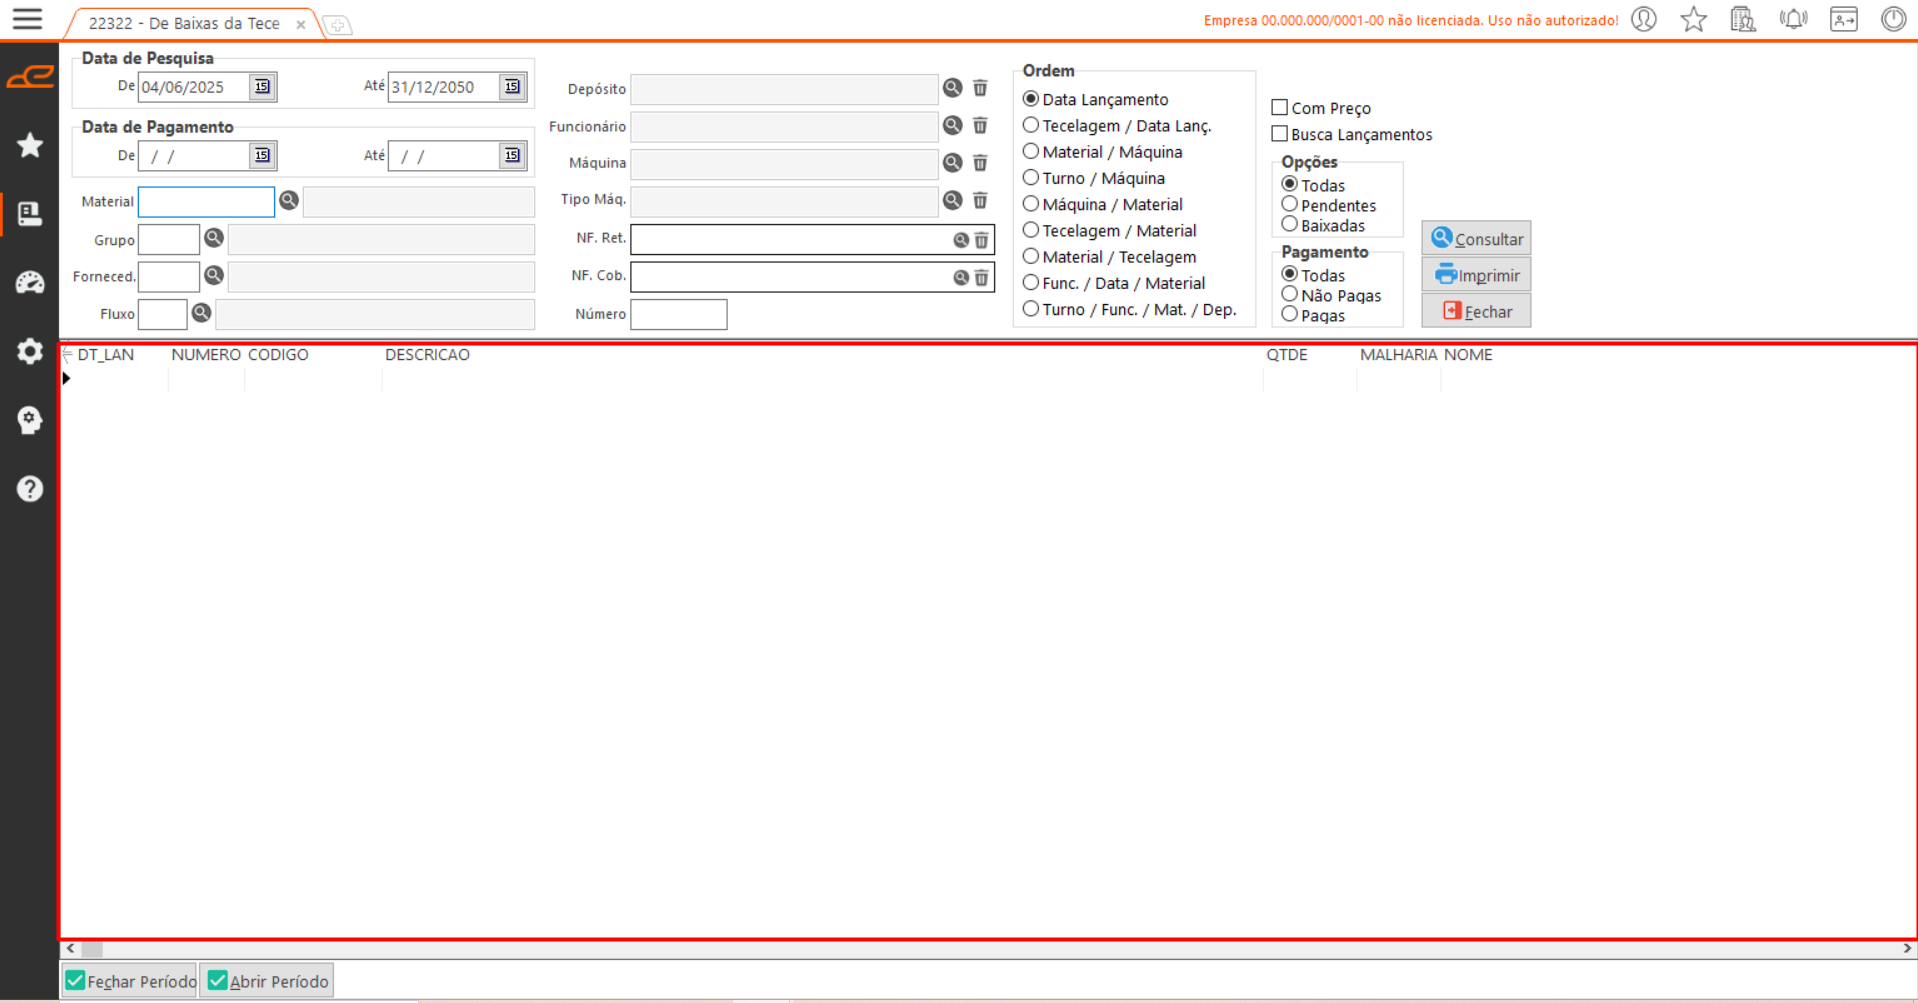Open calendar picker for Data de Pesquisa De
This screenshot has height=1003, width=1918.
pos(262,87)
